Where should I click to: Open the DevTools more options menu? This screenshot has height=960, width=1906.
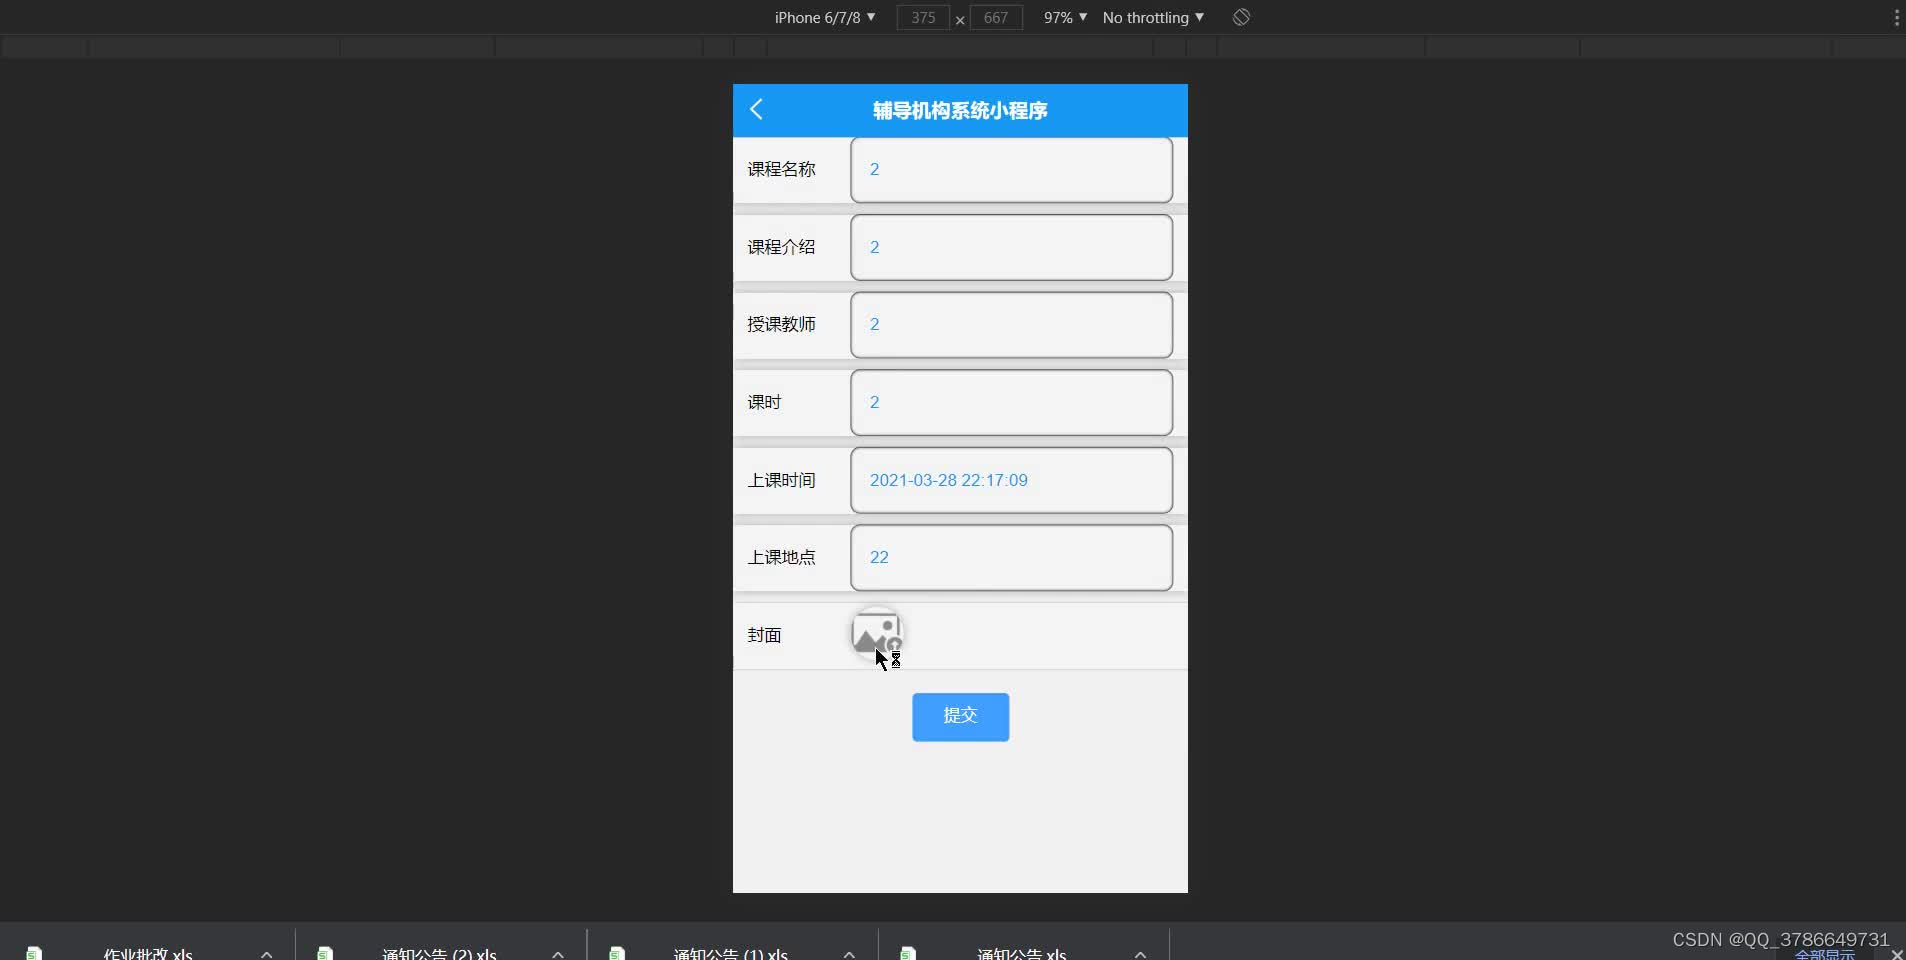tap(1896, 17)
